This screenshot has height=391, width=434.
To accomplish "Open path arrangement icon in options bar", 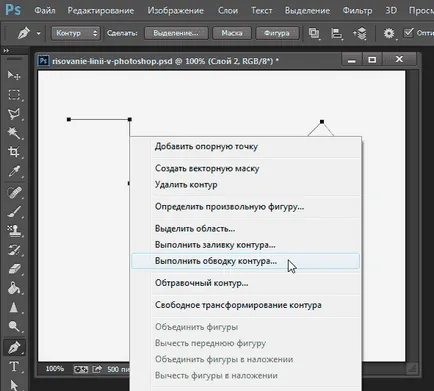I will pyautogui.click(x=360, y=33).
